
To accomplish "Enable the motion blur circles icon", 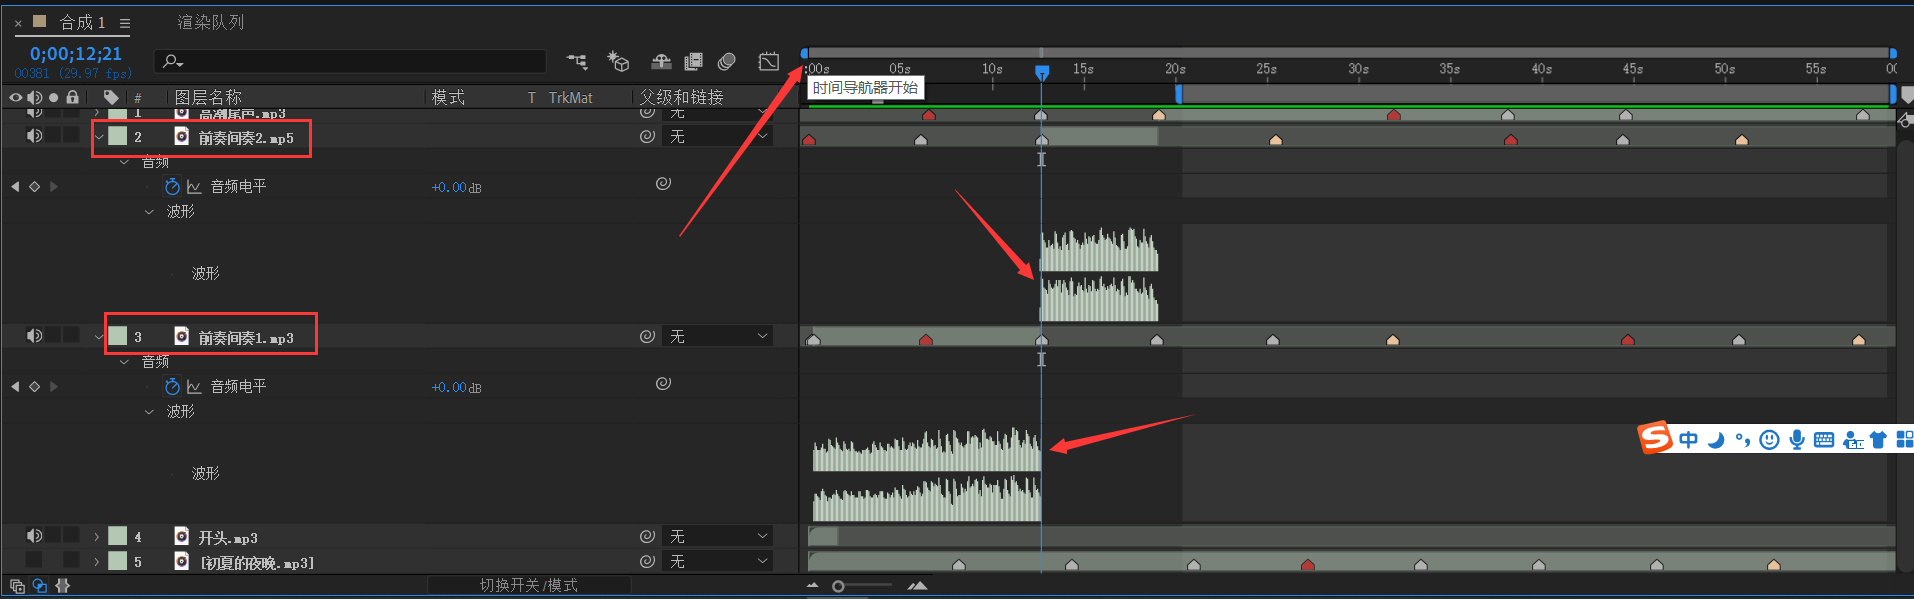I will [727, 61].
